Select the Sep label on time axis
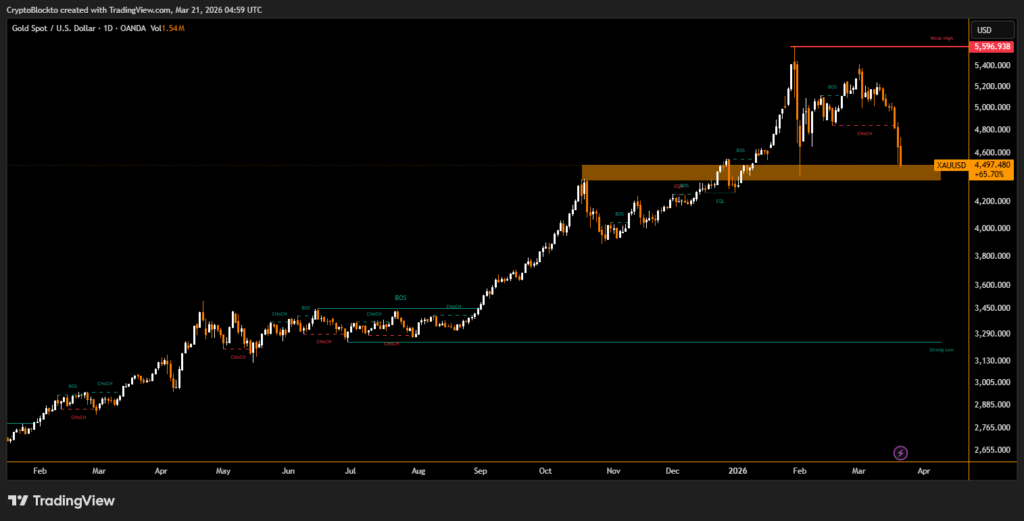1024x521 pixels. click(480, 469)
